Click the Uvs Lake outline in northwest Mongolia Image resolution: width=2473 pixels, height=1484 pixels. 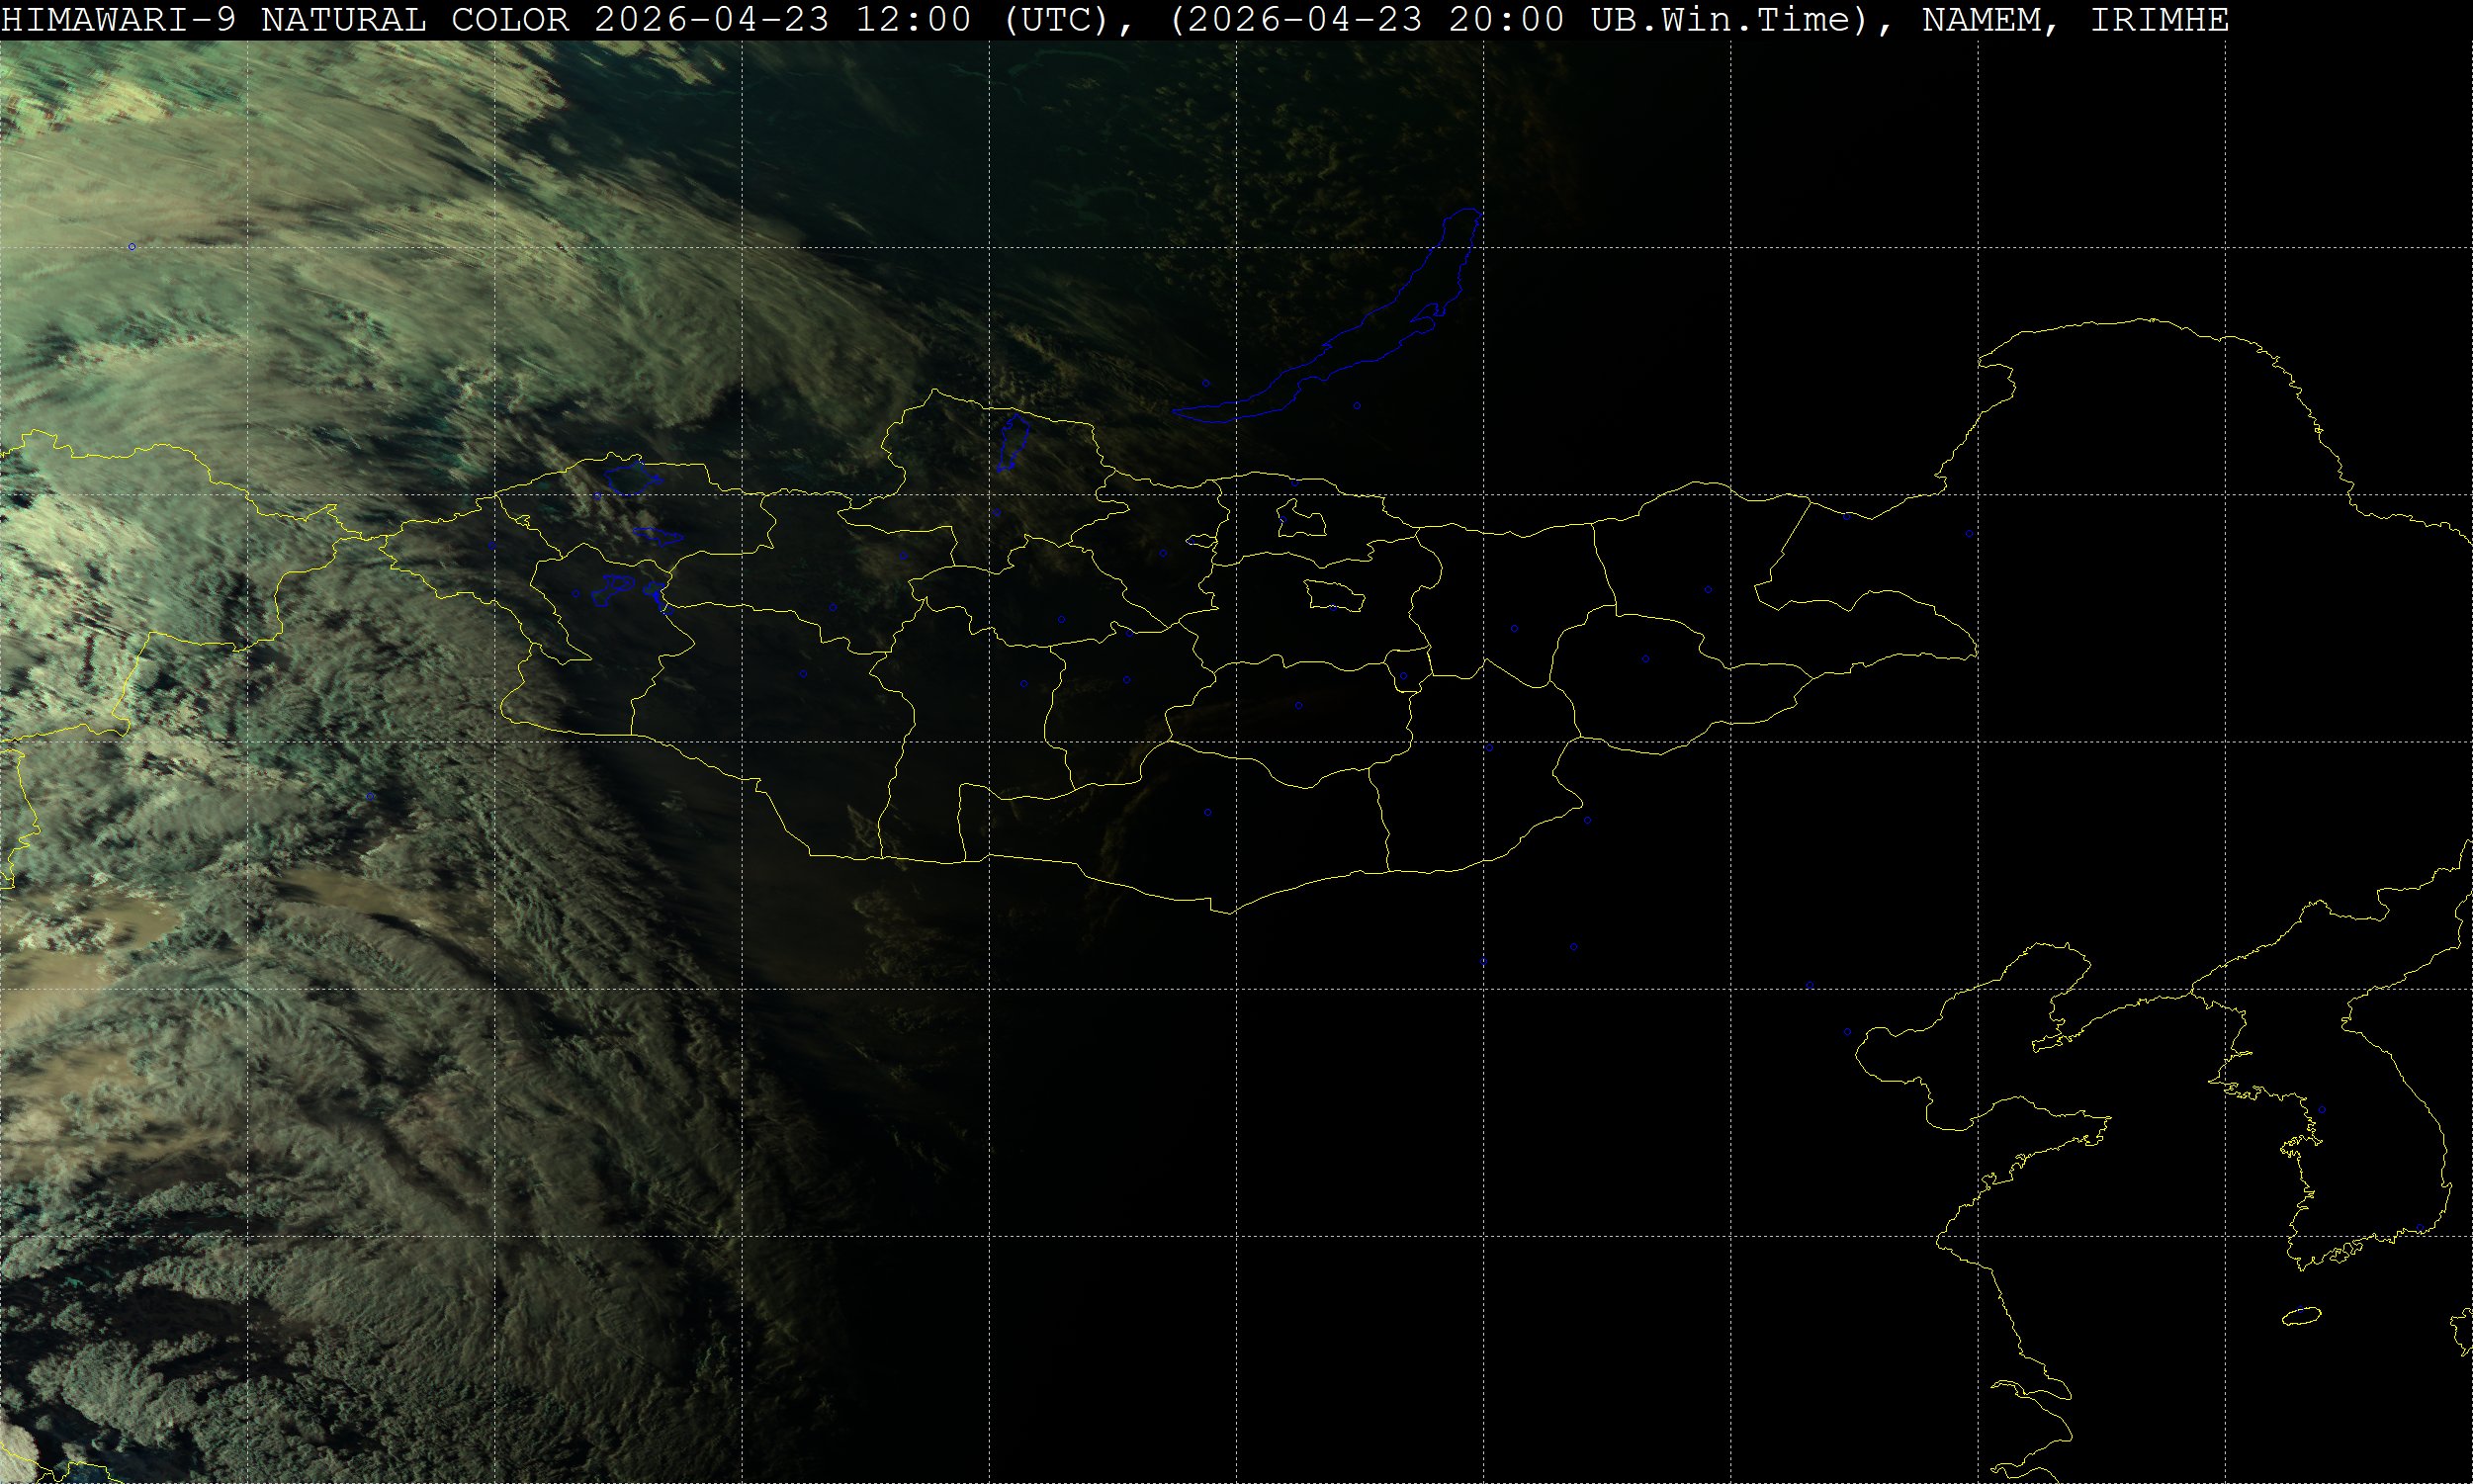630,477
